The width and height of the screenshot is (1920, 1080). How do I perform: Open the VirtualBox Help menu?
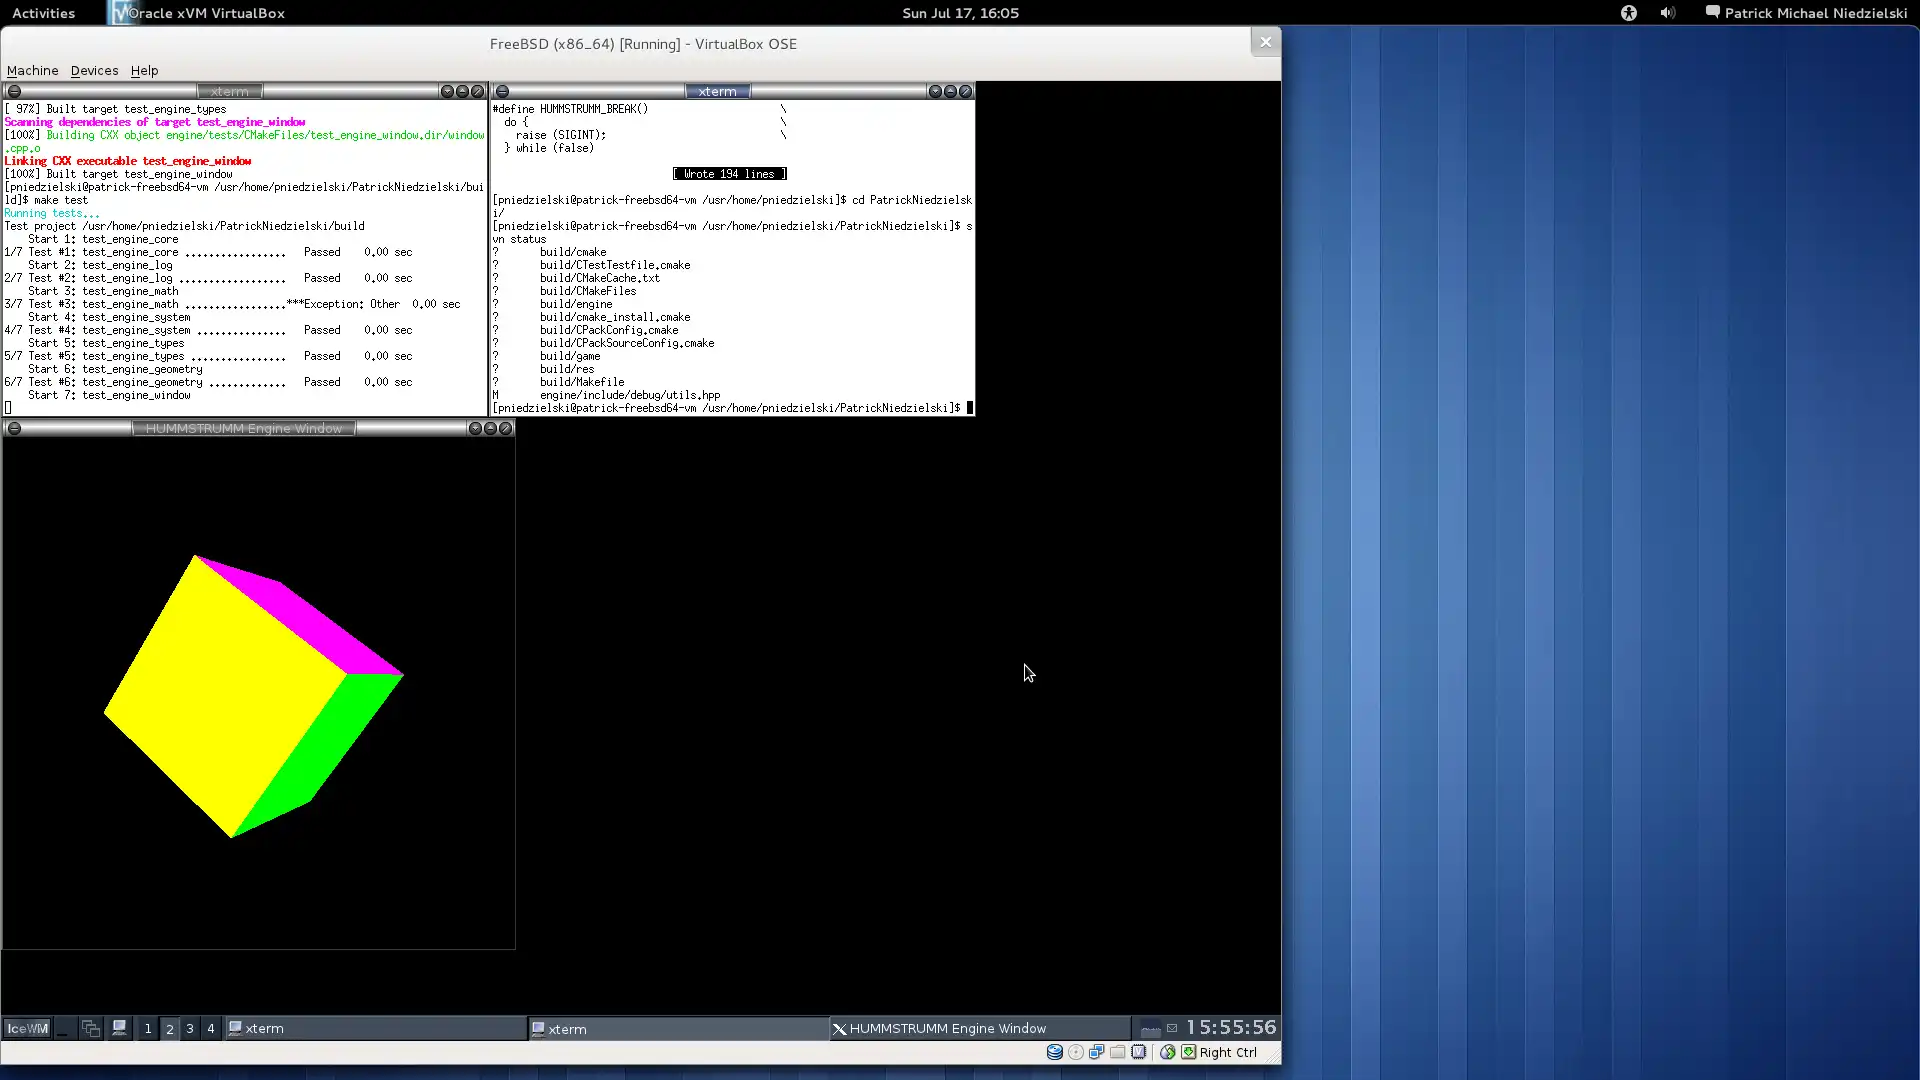pos(144,70)
